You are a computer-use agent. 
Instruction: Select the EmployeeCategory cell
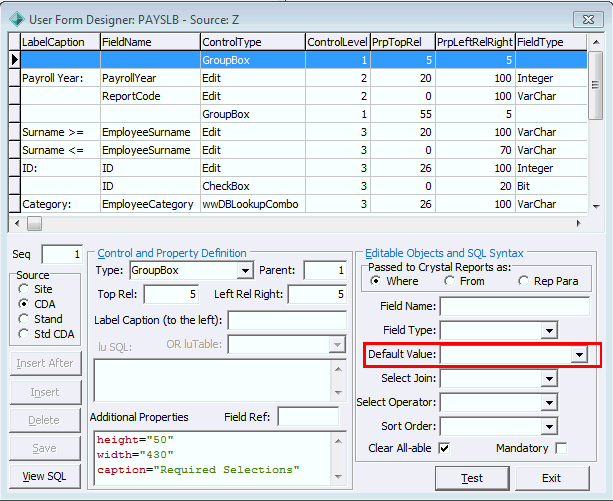point(151,204)
